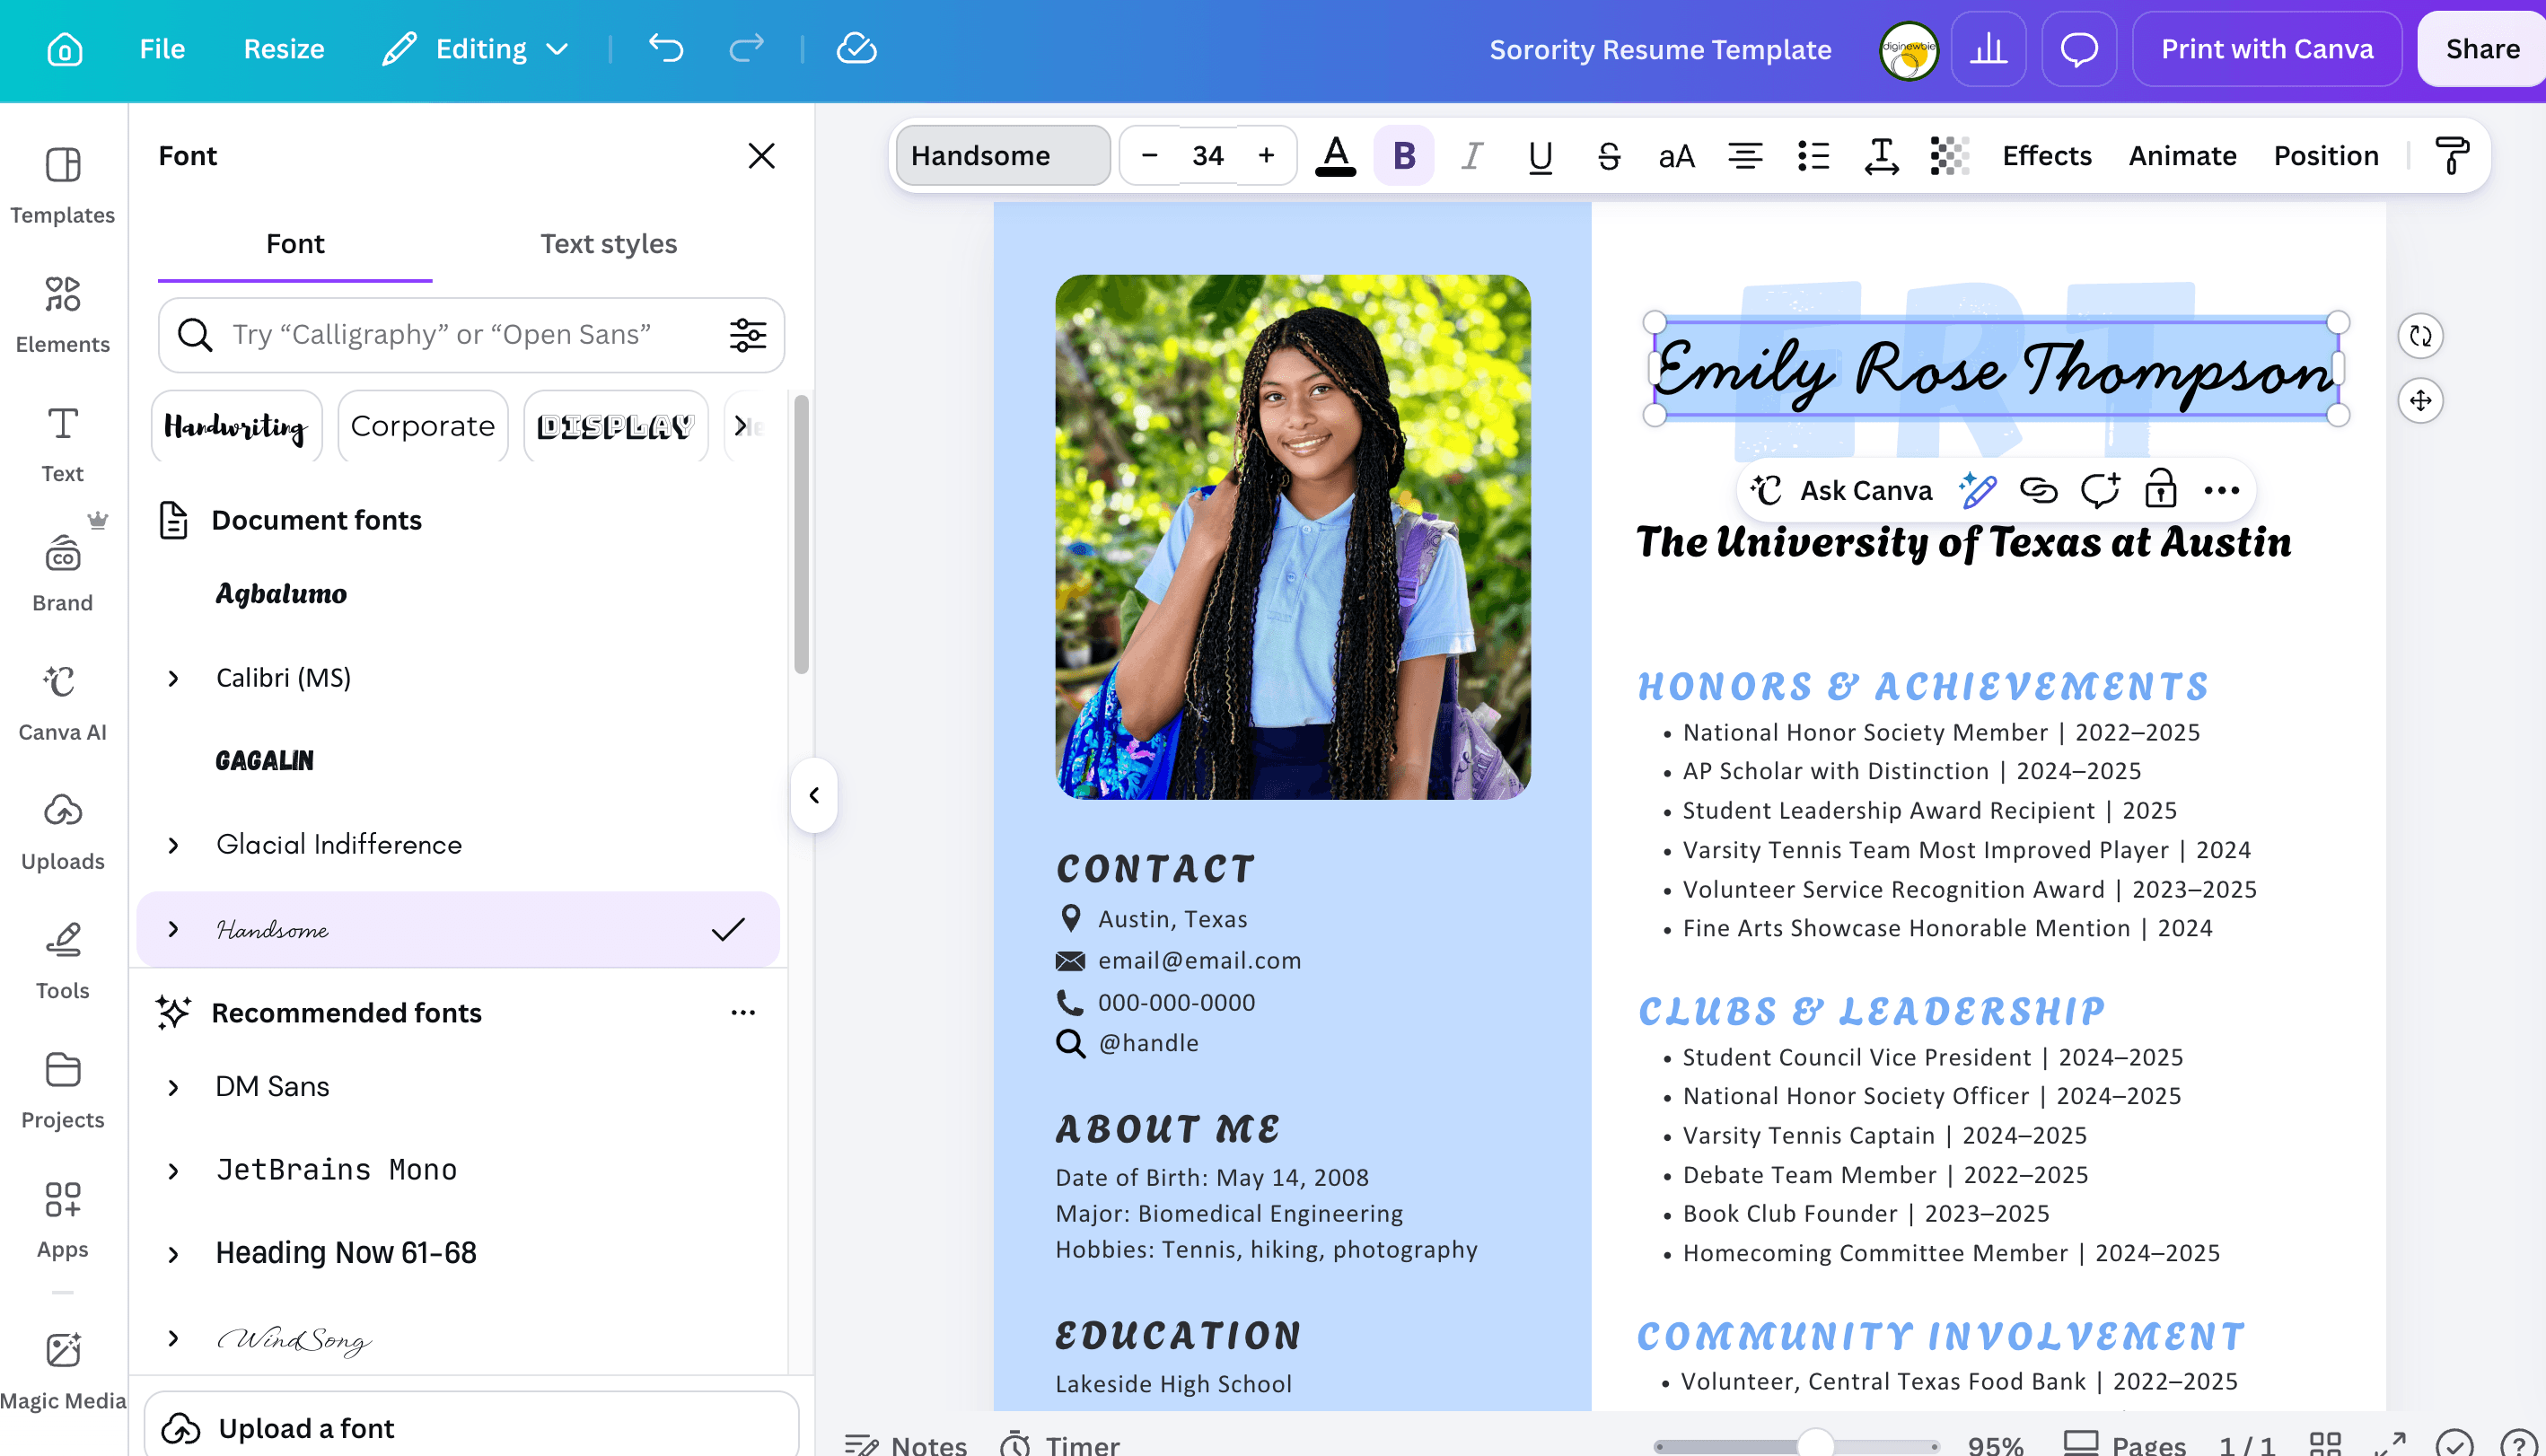
Task: Add comment from floating toolbar
Action: 2100,490
